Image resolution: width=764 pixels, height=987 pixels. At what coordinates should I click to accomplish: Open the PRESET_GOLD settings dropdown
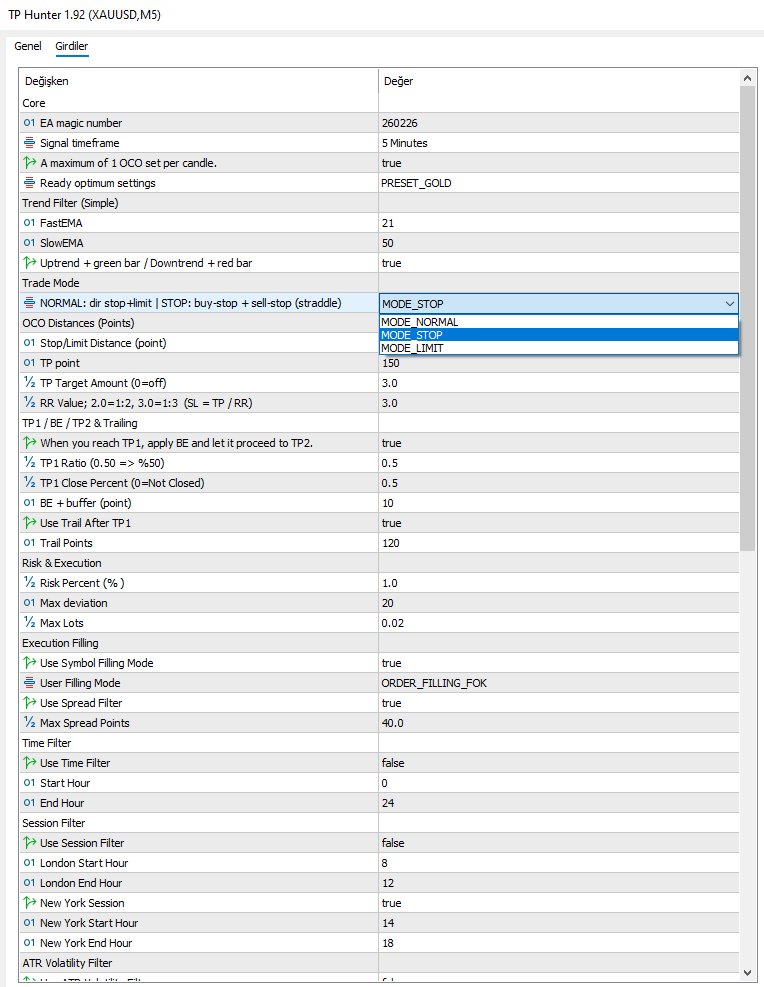(x=559, y=183)
